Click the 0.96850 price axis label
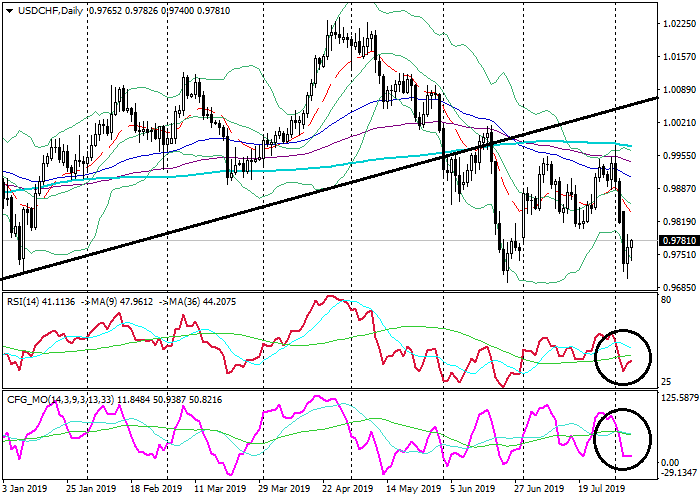 click(x=678, y=287)
